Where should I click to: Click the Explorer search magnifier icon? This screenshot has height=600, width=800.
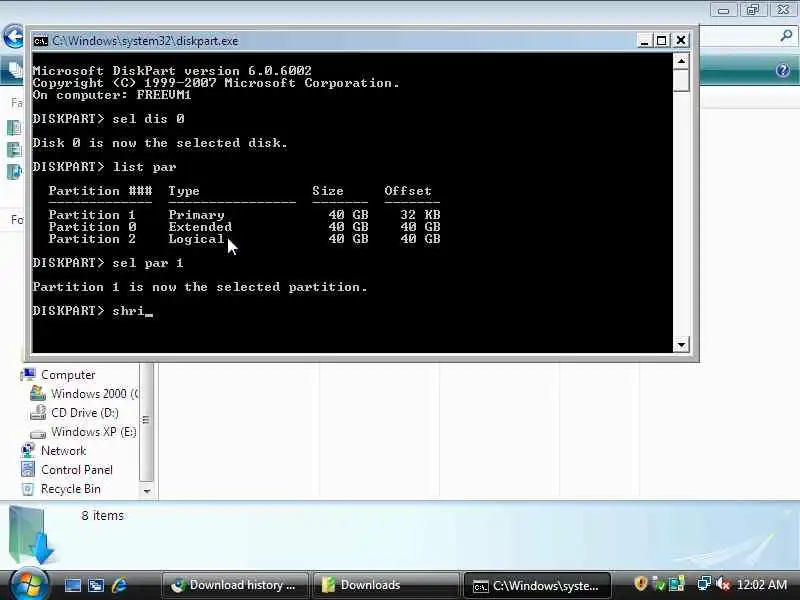pos(786,36)
